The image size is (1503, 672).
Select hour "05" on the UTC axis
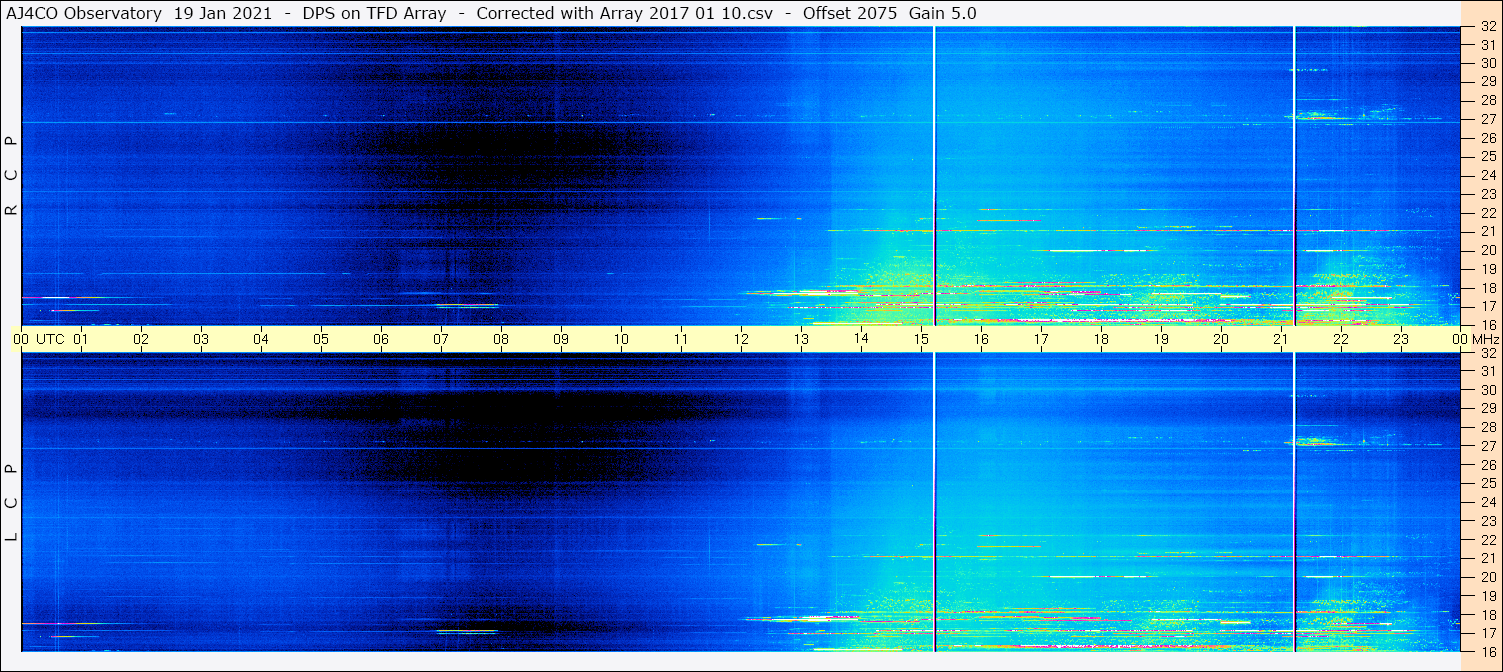click(x=321, y=339)
